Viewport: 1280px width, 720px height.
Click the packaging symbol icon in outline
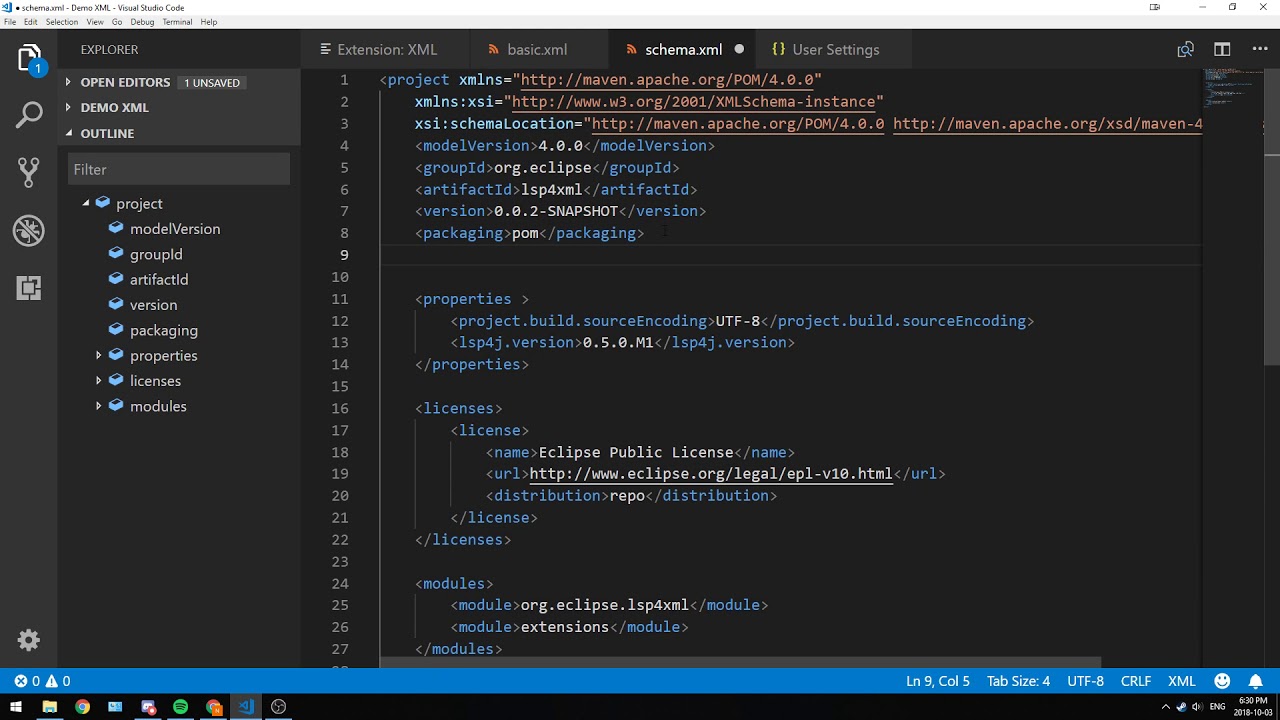click(116, 330)
